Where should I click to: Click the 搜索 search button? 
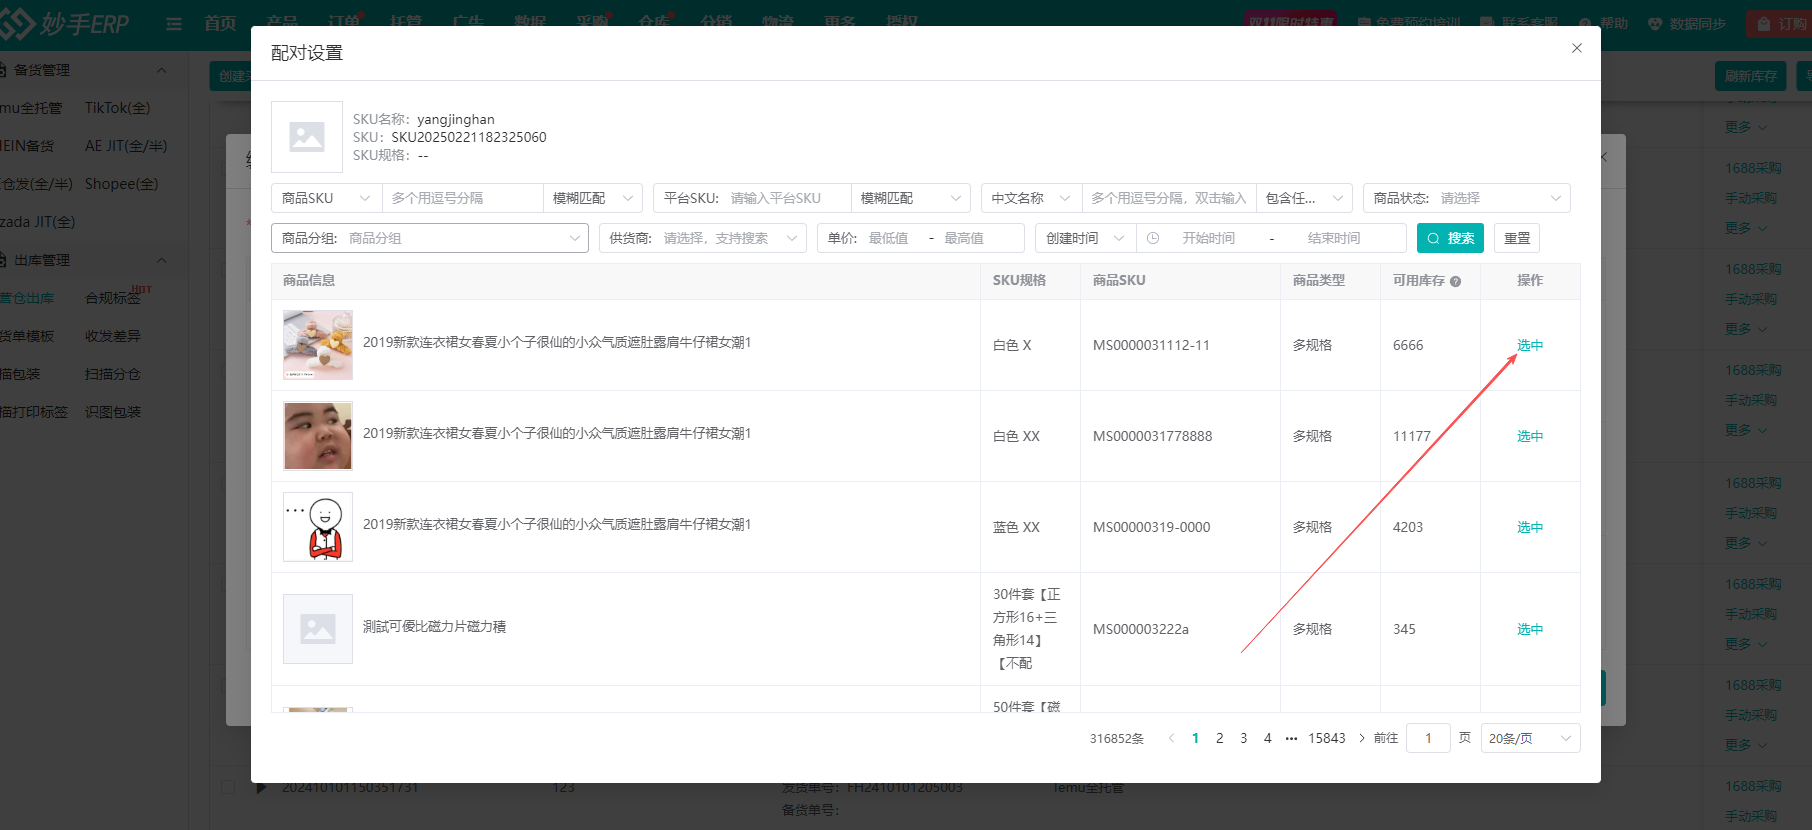pyautogui.click(x=1449, y=238)
